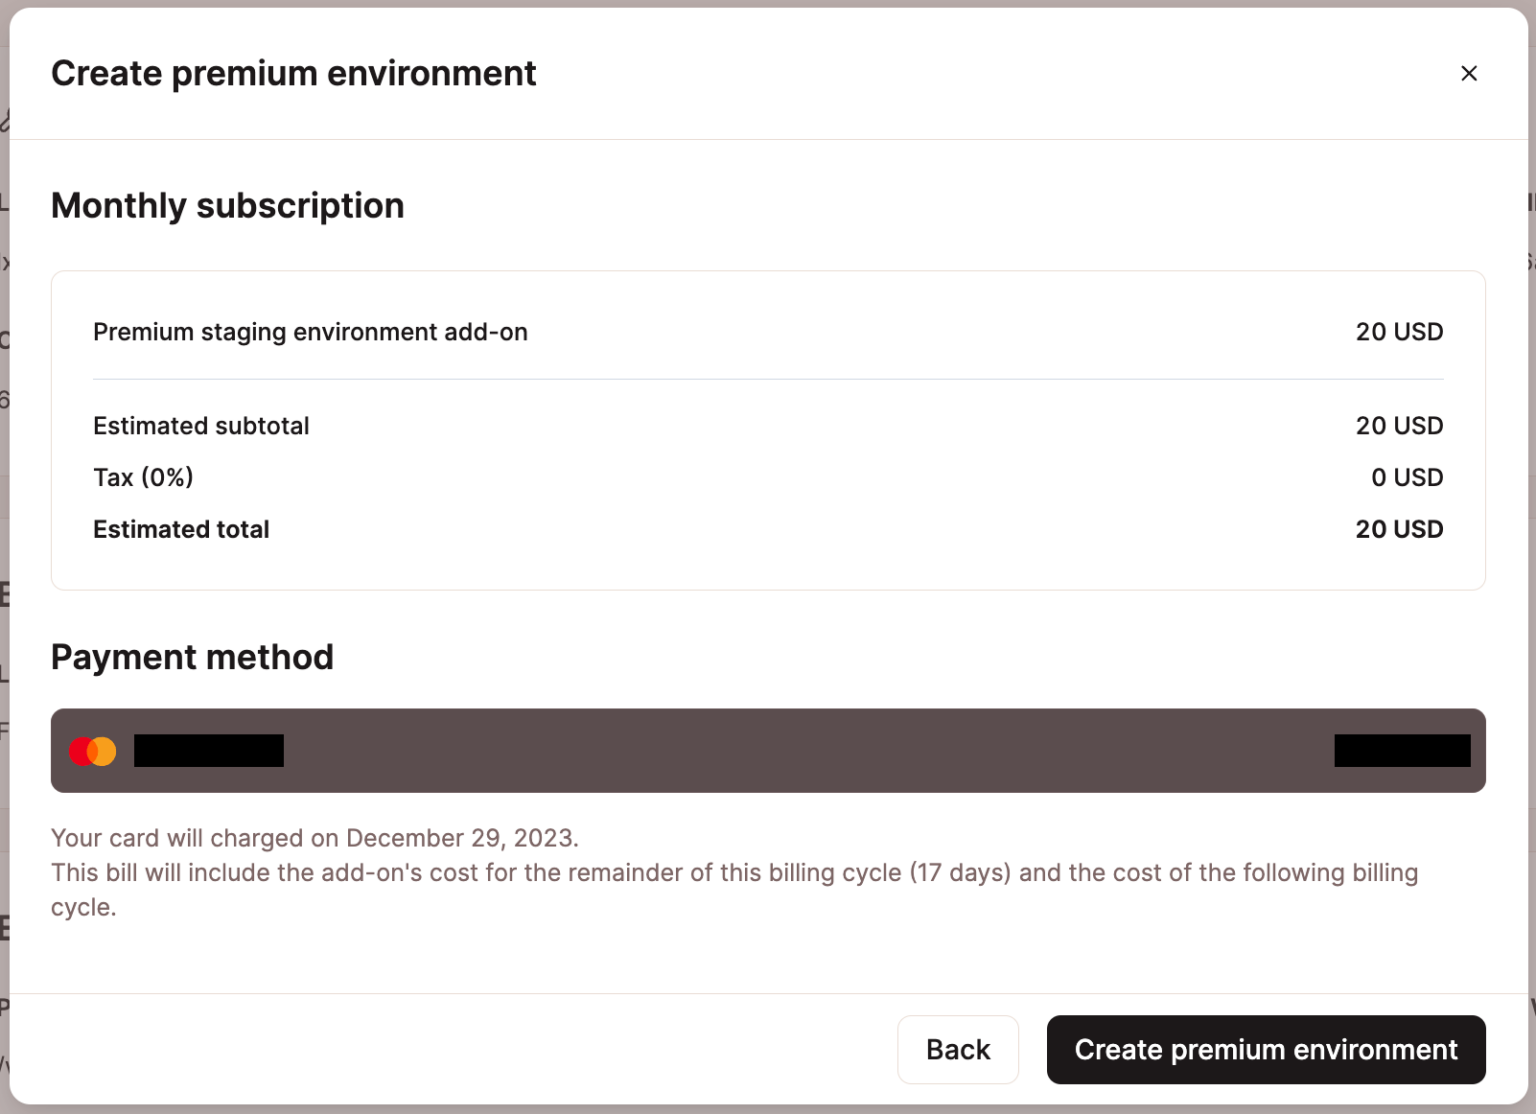Select the saved Mastercard payment method row

pos(770,750)
